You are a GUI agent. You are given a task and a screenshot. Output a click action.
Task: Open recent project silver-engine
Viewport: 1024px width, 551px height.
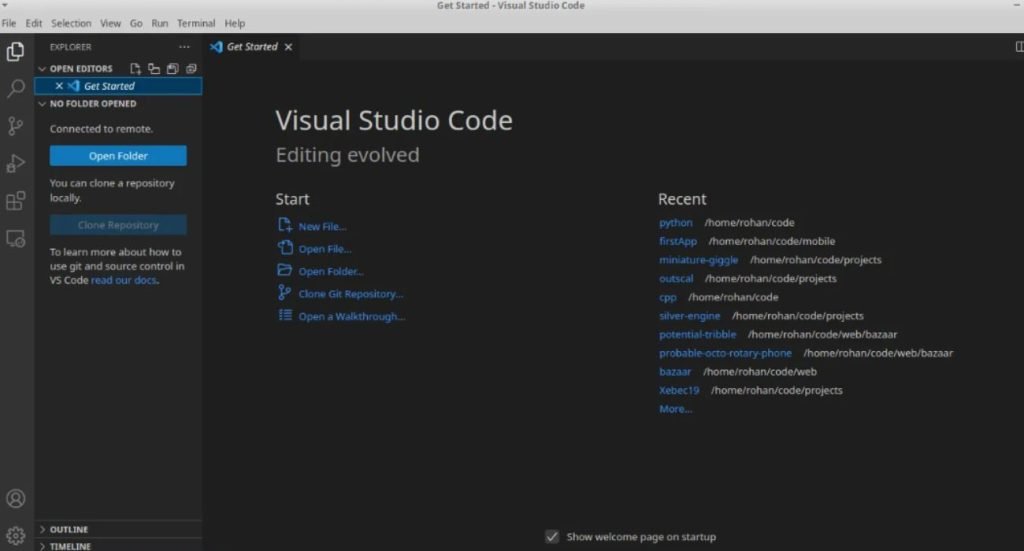click(690, 315)
